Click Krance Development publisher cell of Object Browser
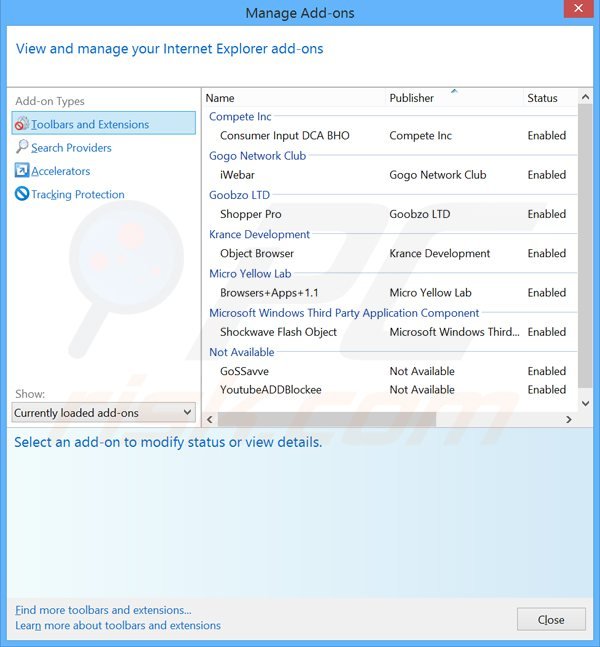 coord(439,253)
